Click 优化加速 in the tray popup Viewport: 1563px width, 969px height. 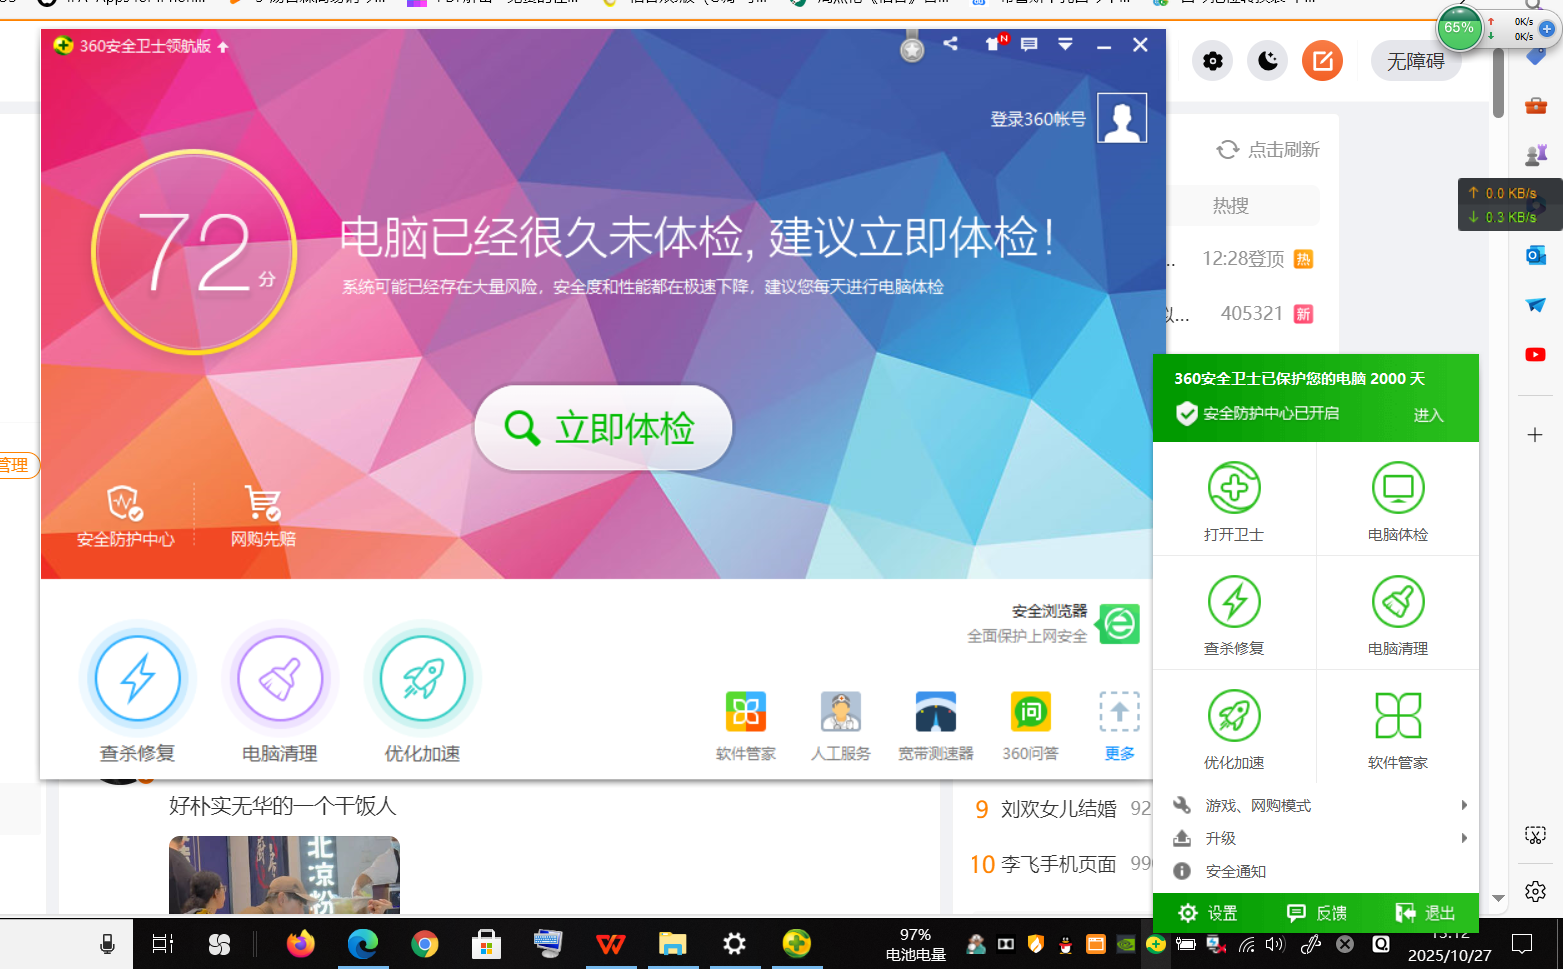pyautogui.click(x=1234, y=730)
